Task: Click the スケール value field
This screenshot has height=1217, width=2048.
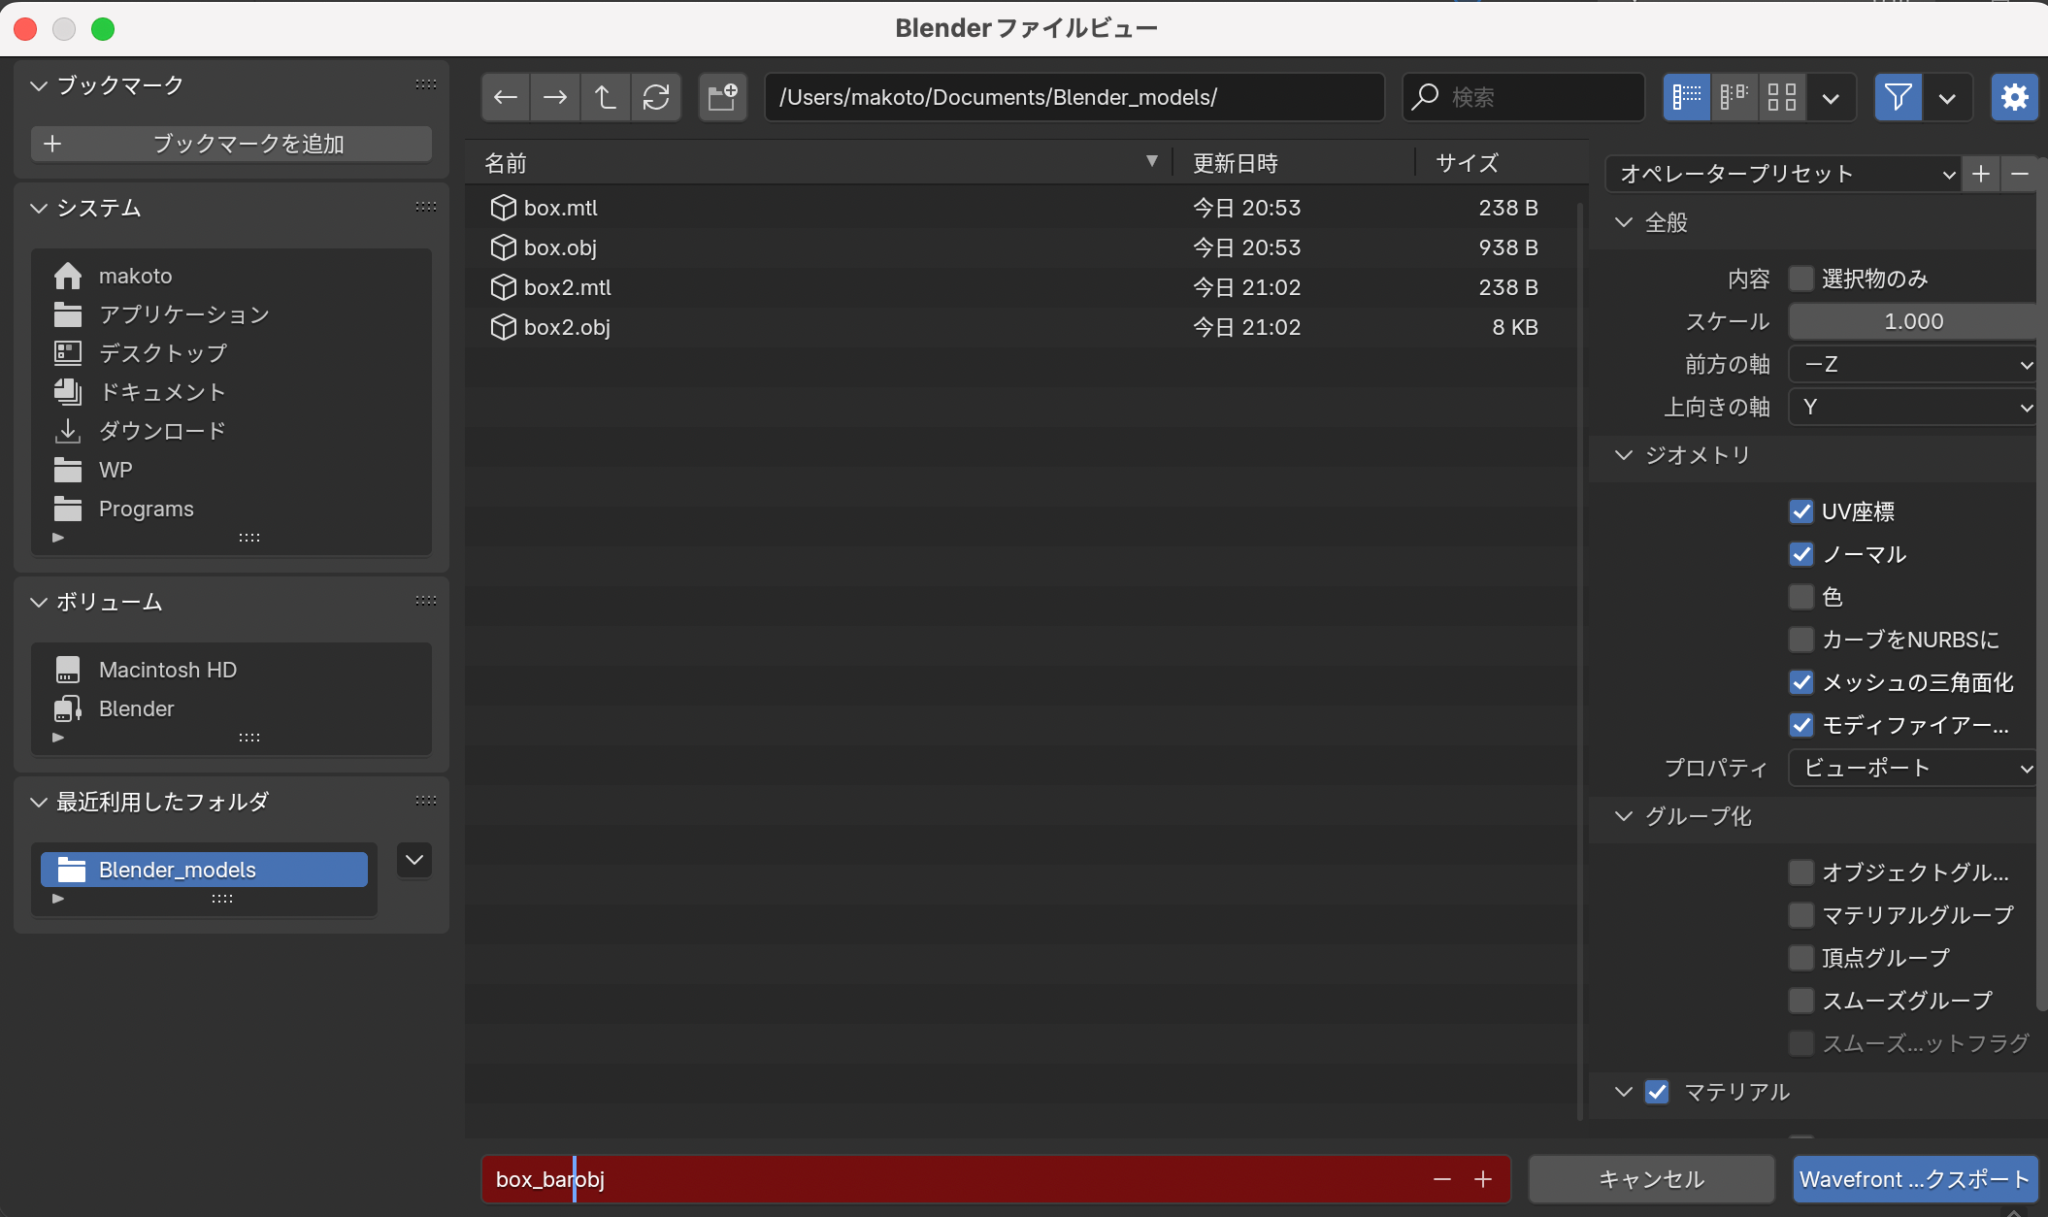Action: [1912, 321]
